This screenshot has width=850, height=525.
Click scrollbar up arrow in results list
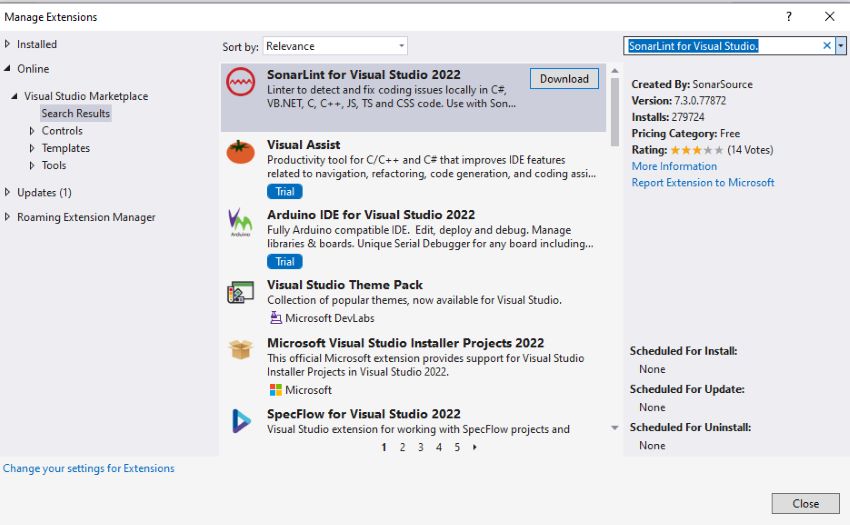coord(615,71)
